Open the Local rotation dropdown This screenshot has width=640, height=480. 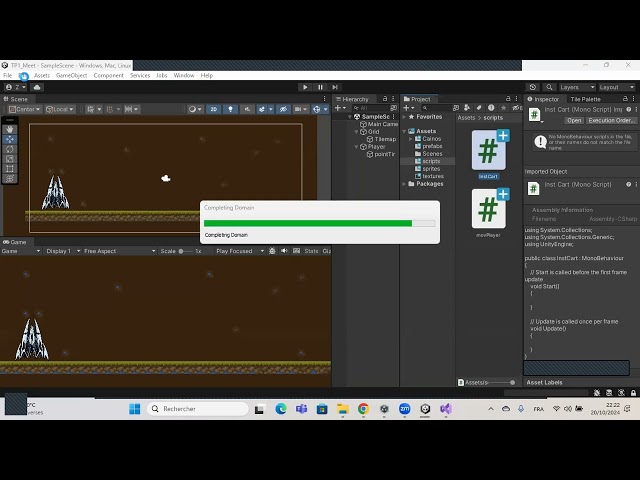(x=60, y=109)
